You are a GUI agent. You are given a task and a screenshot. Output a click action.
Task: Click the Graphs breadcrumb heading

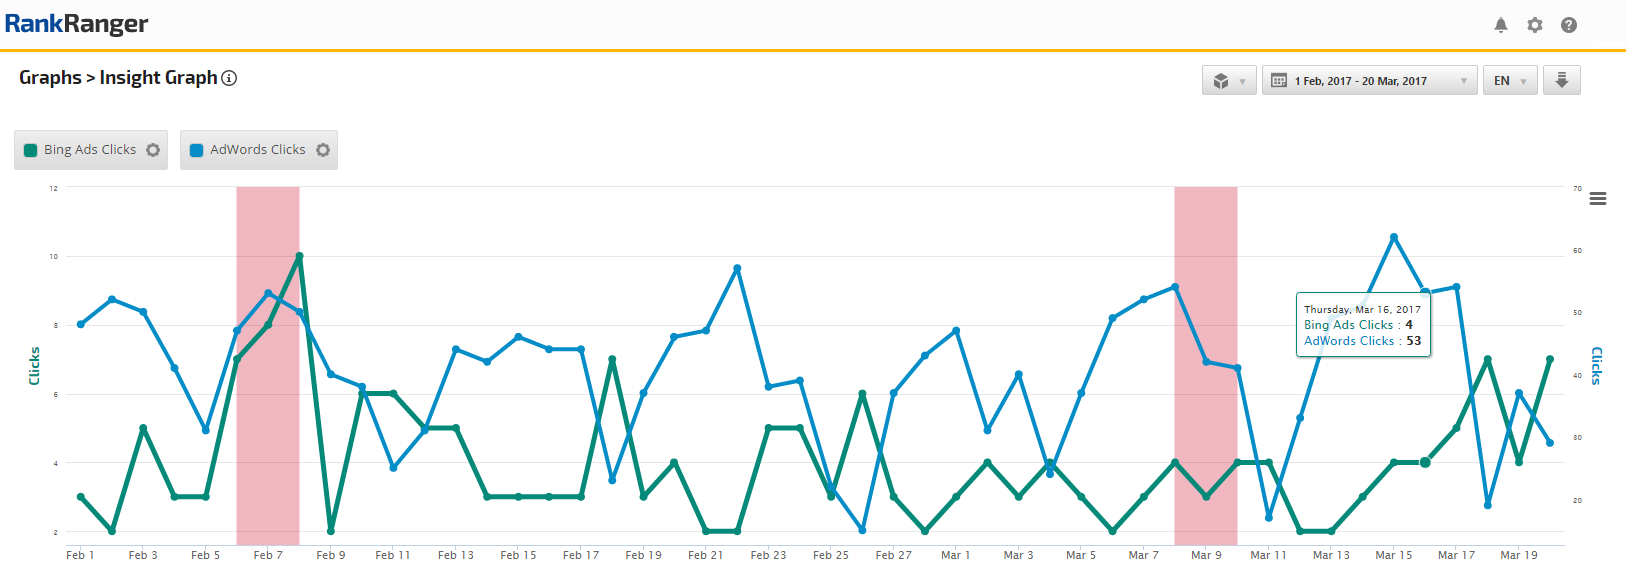50,78
